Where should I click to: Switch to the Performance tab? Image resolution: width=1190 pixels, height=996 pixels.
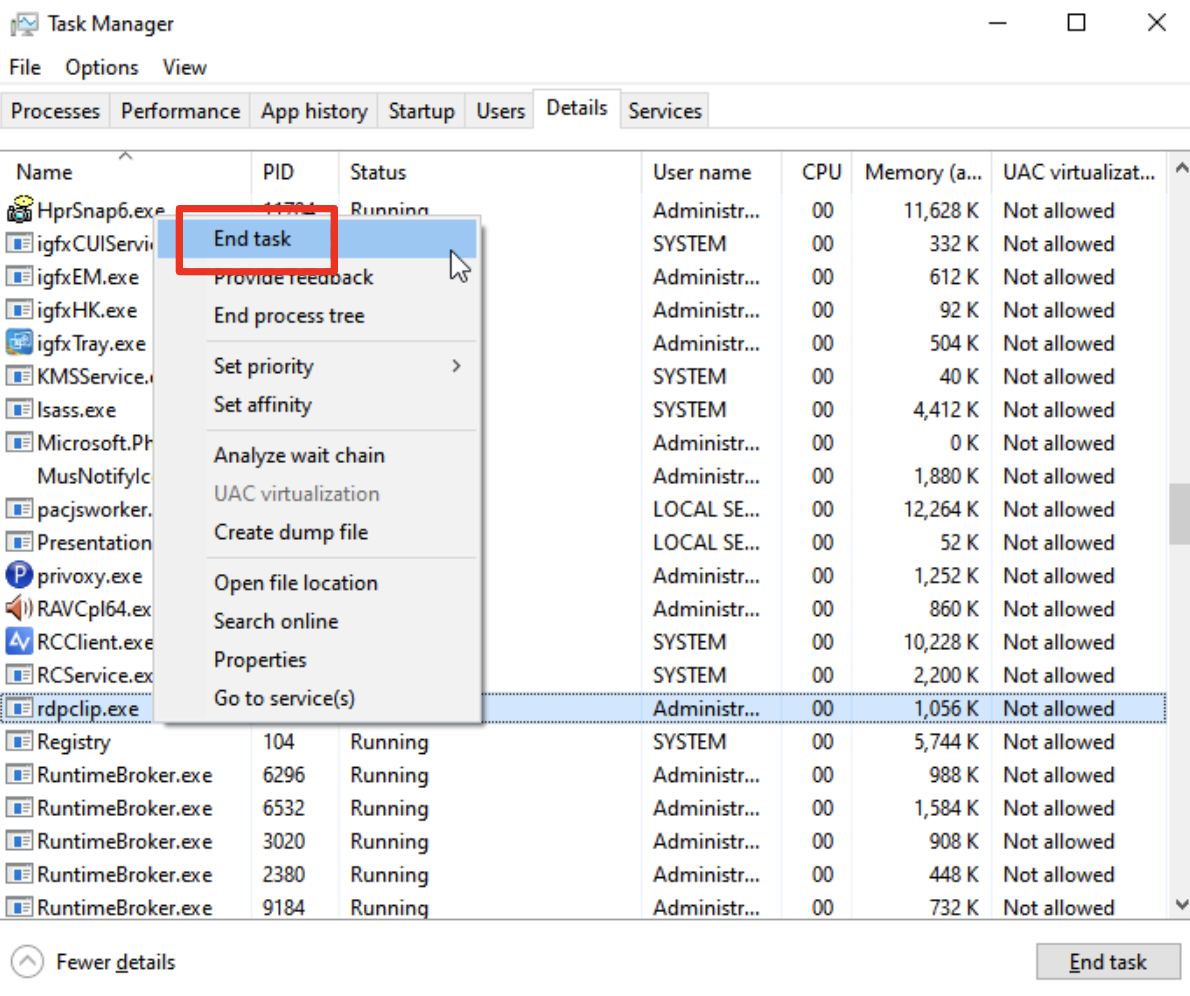(x=180, y=111)
